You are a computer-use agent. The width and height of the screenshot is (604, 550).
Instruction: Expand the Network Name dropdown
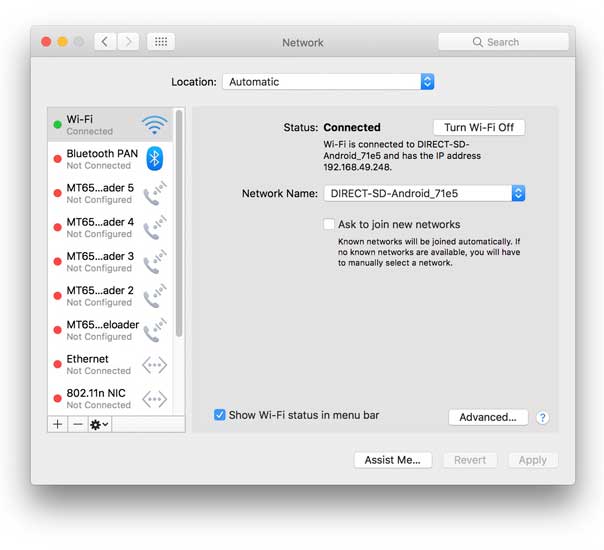[424, 193]
